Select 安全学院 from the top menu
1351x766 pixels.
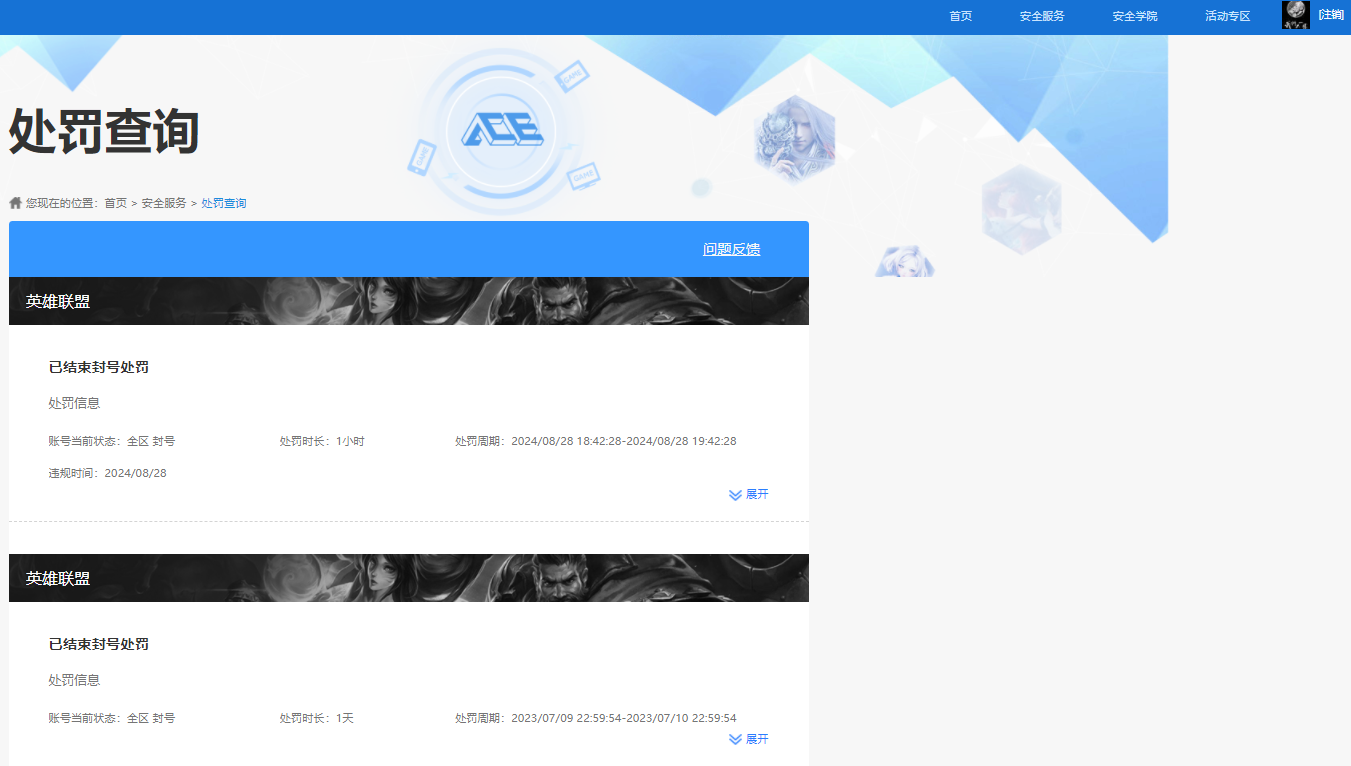[1133, 15]
